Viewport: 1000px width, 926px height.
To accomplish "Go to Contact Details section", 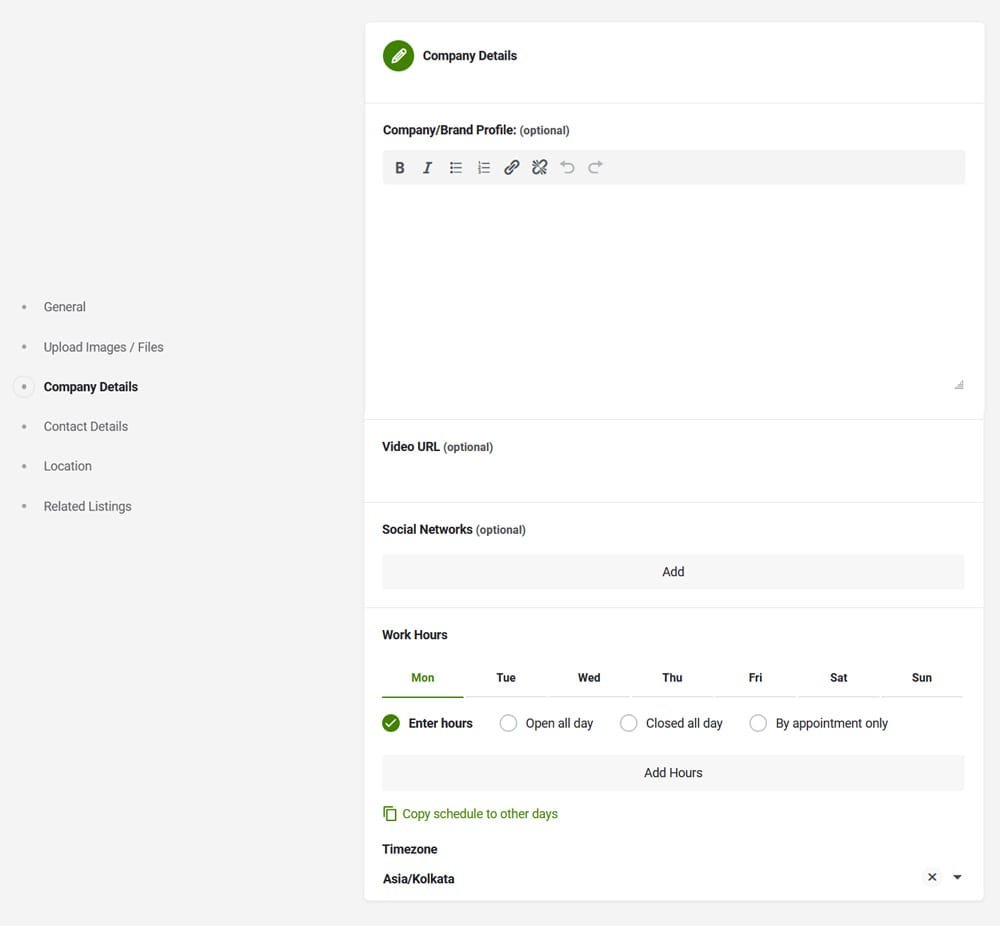I will (86, 427).
